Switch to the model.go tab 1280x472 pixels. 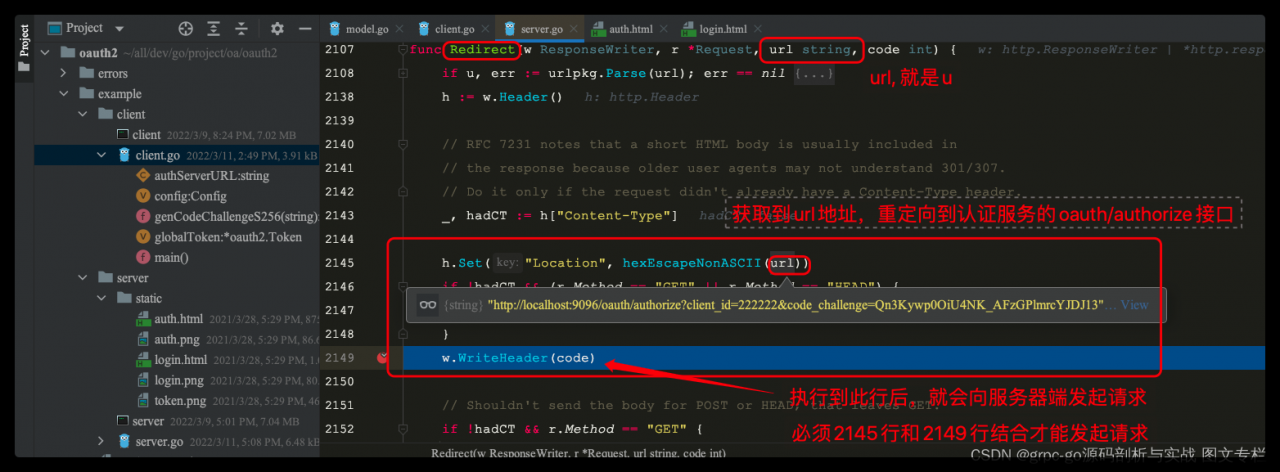pyautogui.click(x=359, y=30)
